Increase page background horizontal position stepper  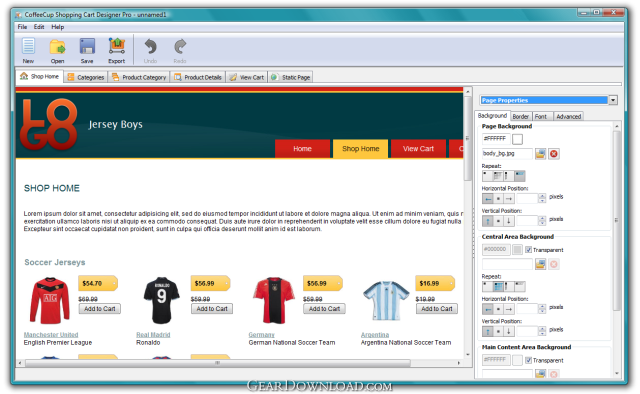click(x=542, y=196)
